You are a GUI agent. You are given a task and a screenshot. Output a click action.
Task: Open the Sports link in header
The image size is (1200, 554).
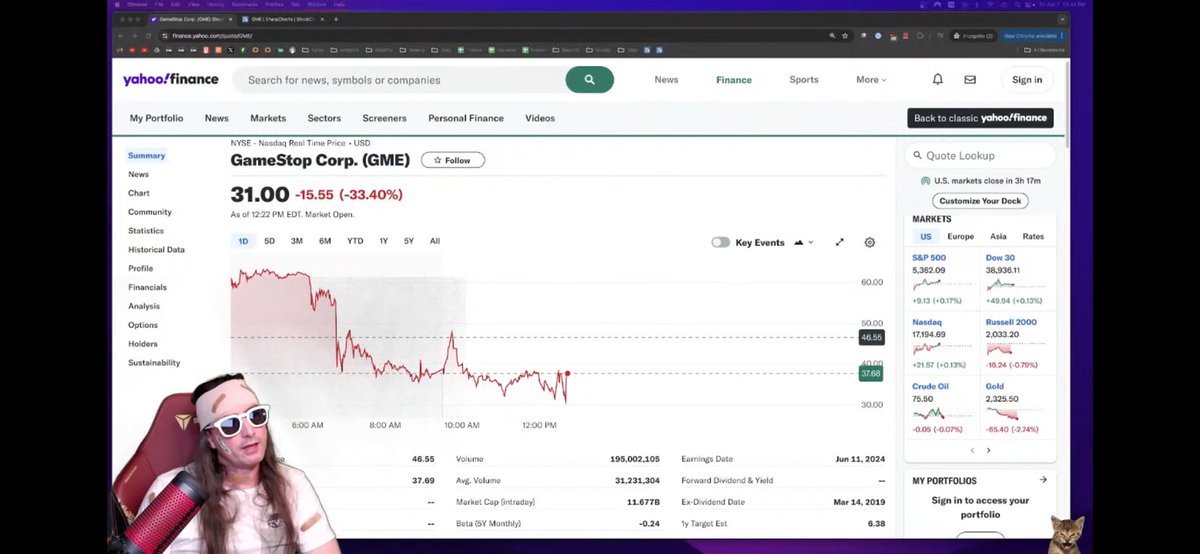point(804,80)
